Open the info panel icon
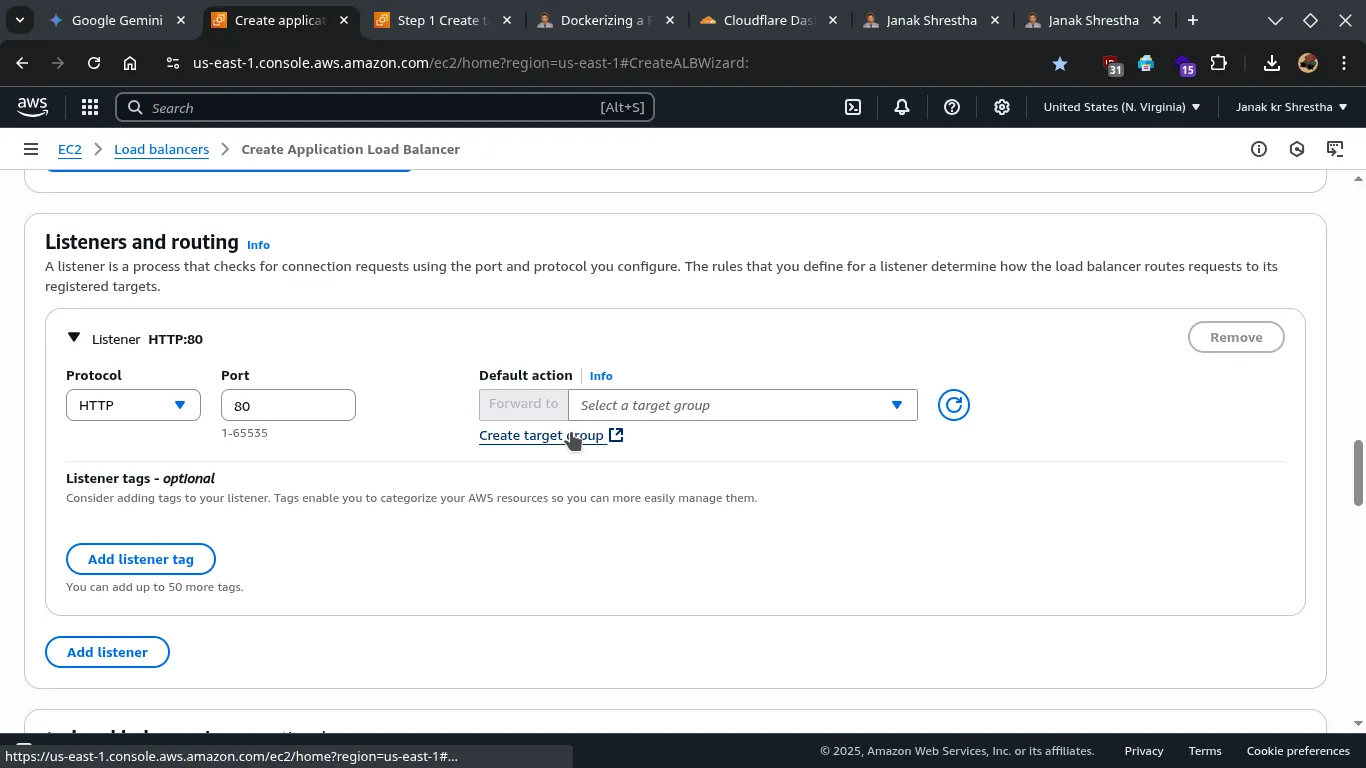The height and width of the screenshot is (768, 1366). (1259, 149)
